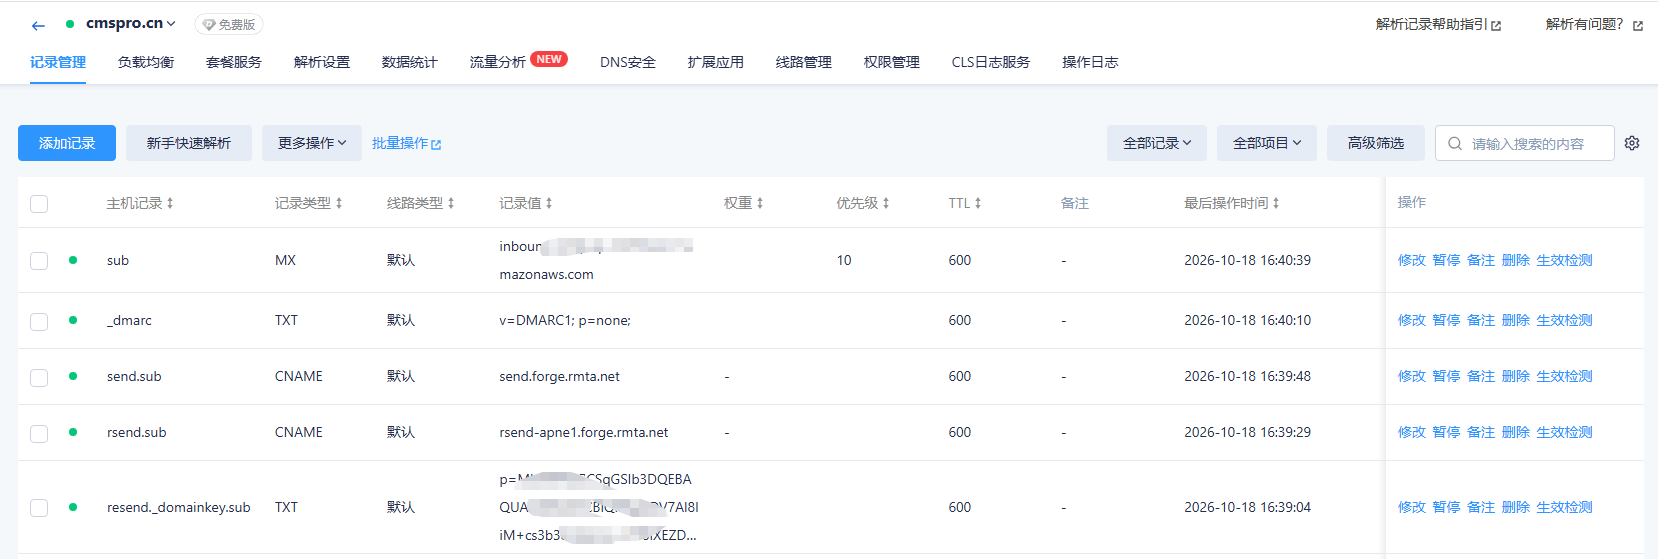The image size is (1658, 559).
Task: Click external-link icon beside 解析有问题?
Action: coord(1638,25)
